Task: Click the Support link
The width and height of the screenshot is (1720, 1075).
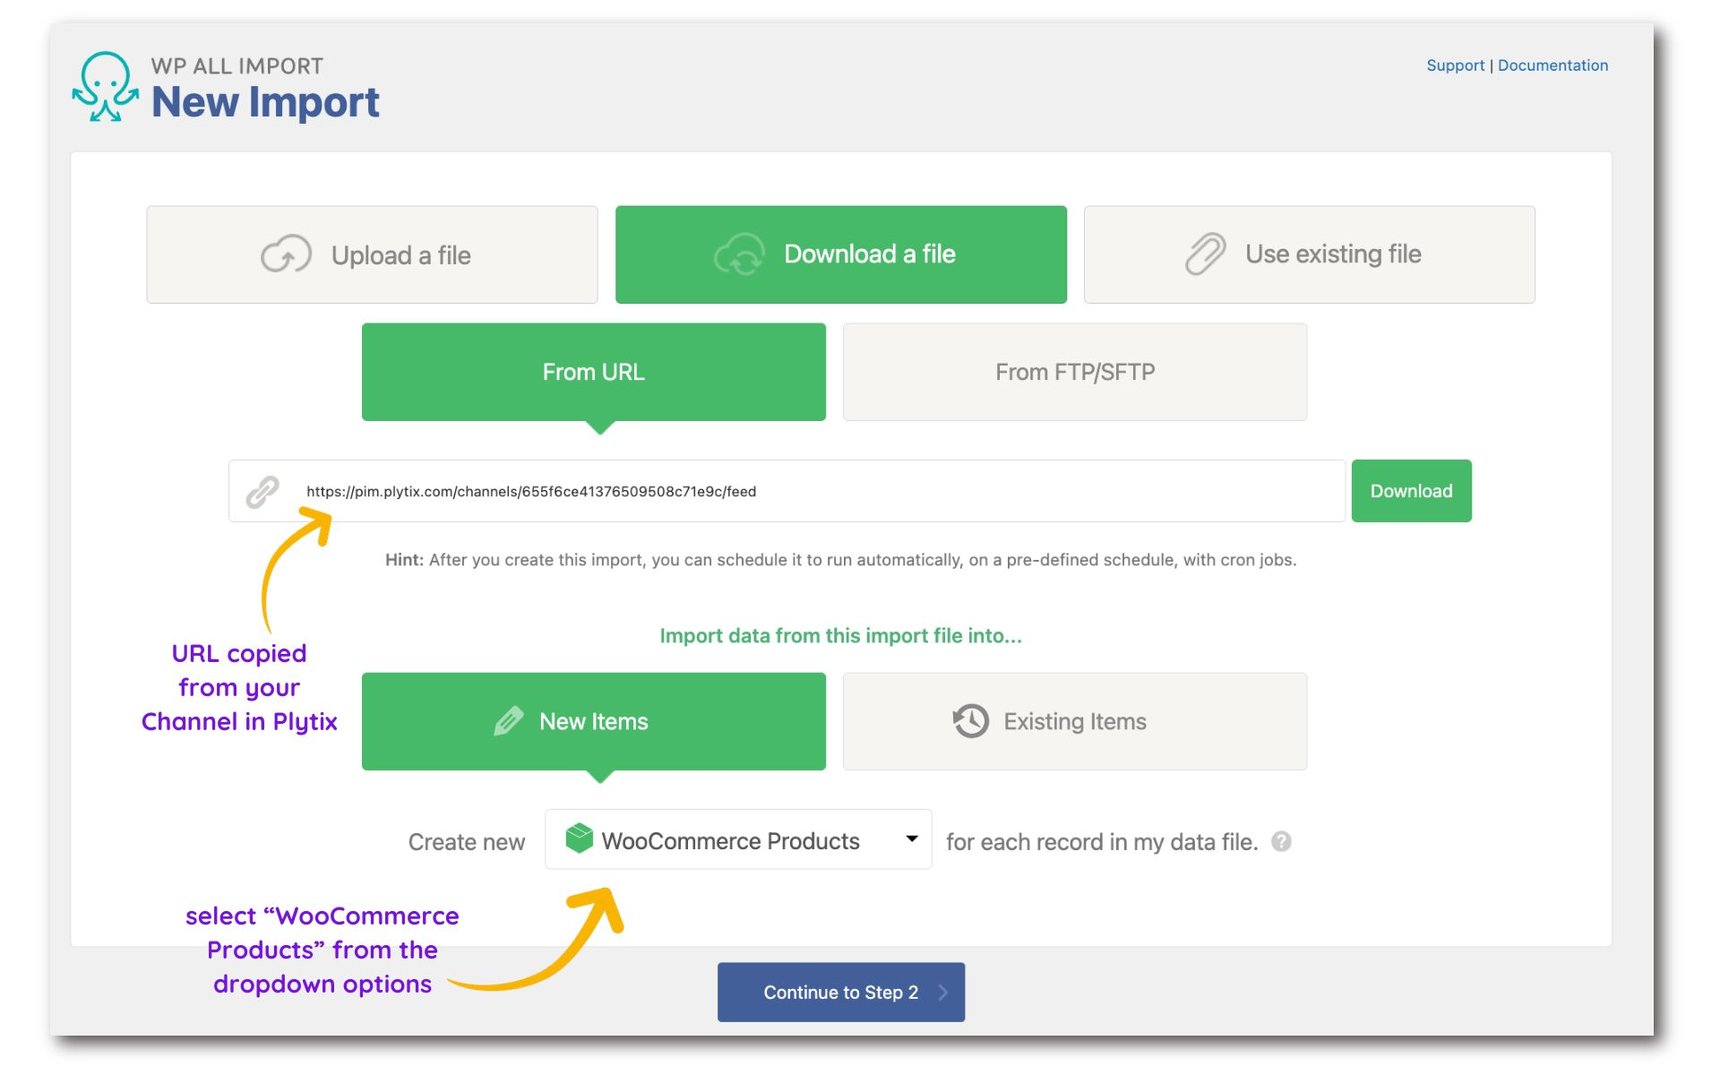Action: coord(1455,65)
